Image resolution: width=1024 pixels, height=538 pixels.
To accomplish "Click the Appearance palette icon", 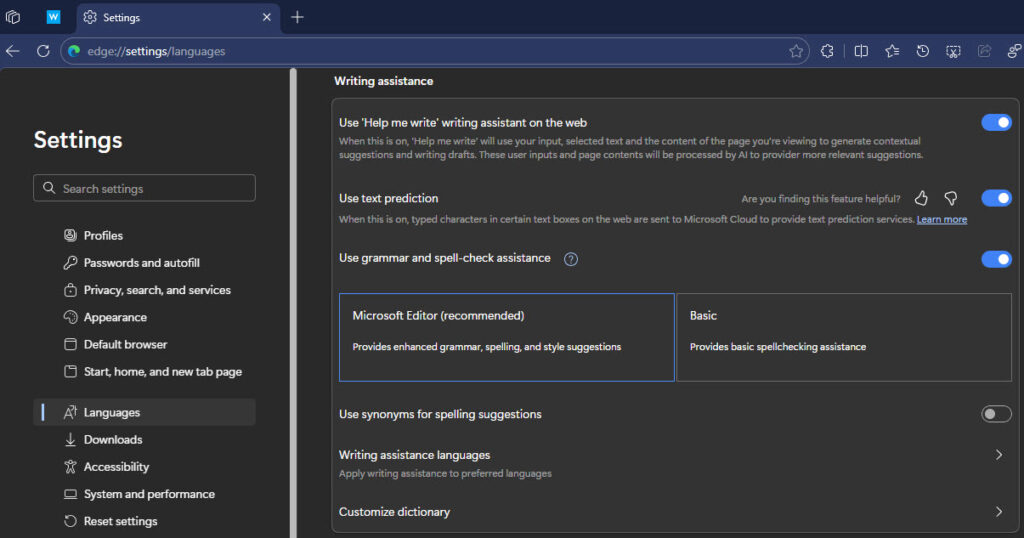I will [70, 317].
